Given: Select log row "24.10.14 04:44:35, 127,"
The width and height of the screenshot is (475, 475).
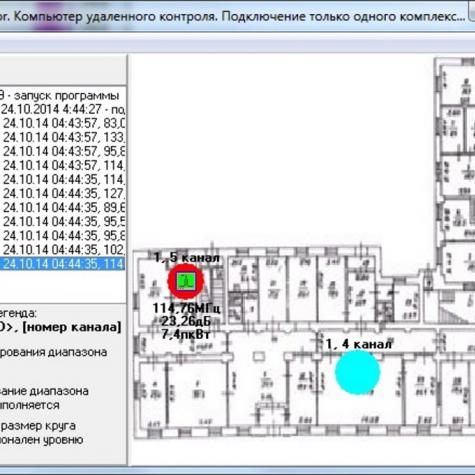Looking at the screenshot, I should click(x=63, y=193).
